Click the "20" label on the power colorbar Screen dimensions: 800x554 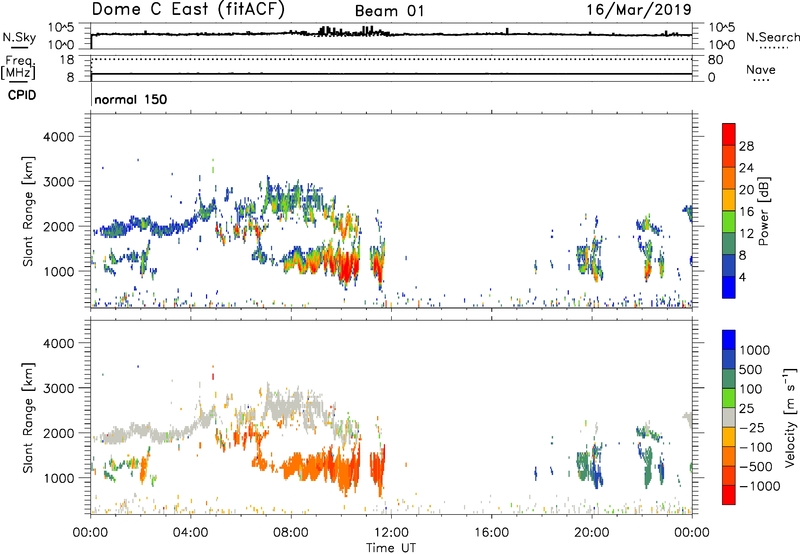[746, 190]
